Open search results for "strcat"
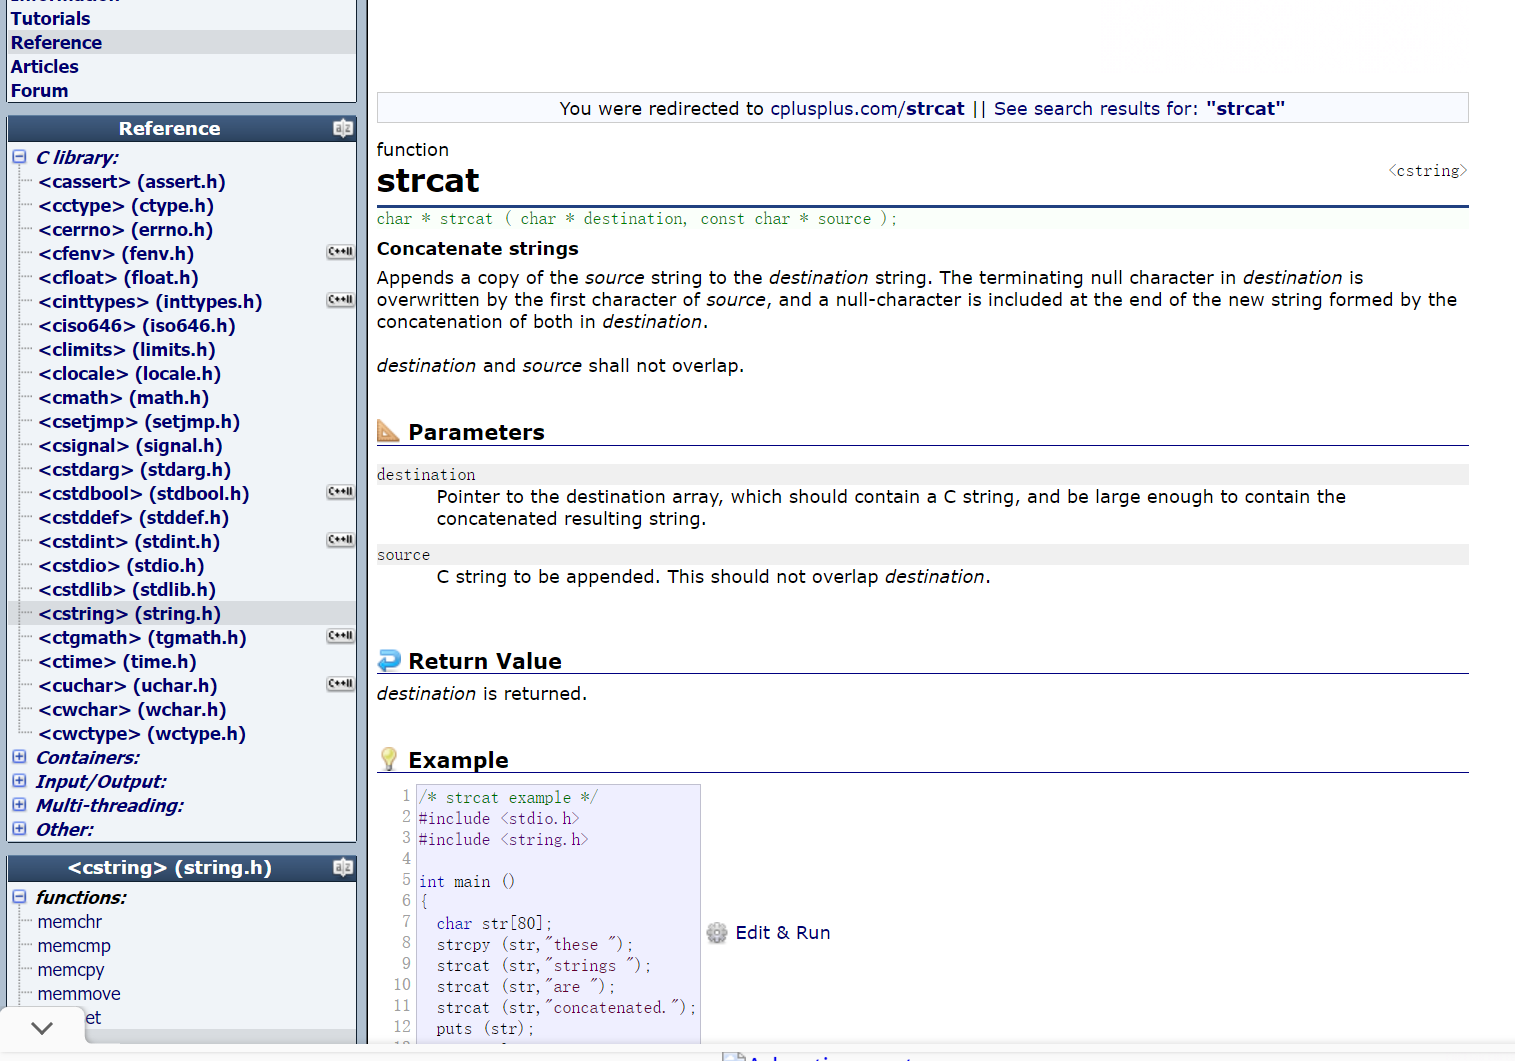The width and height of the screenshot is (1515, 1061). click(1139, 108)
